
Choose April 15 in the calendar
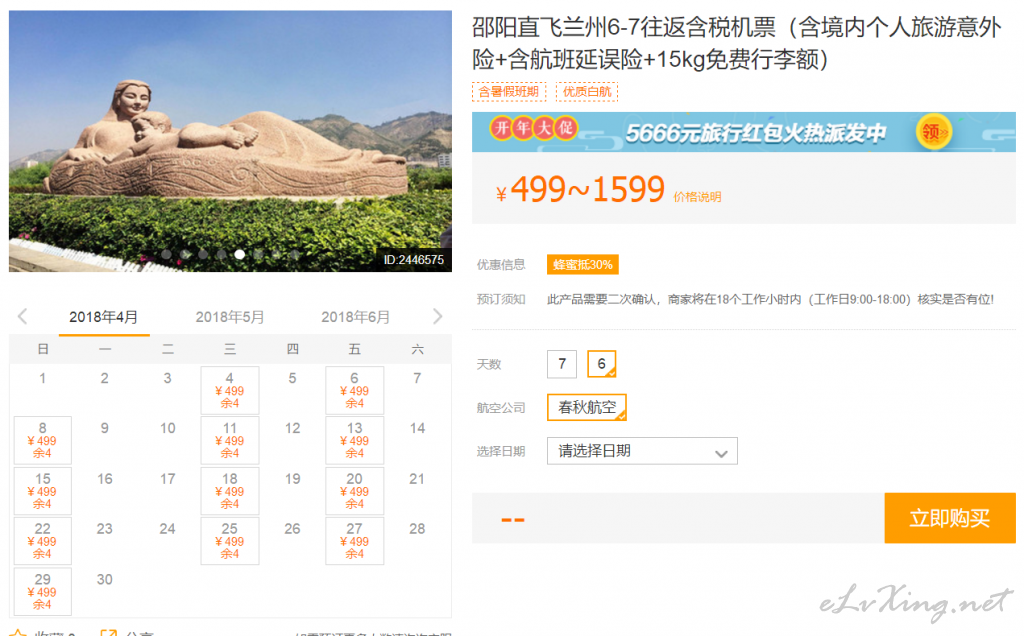point(42,490)
